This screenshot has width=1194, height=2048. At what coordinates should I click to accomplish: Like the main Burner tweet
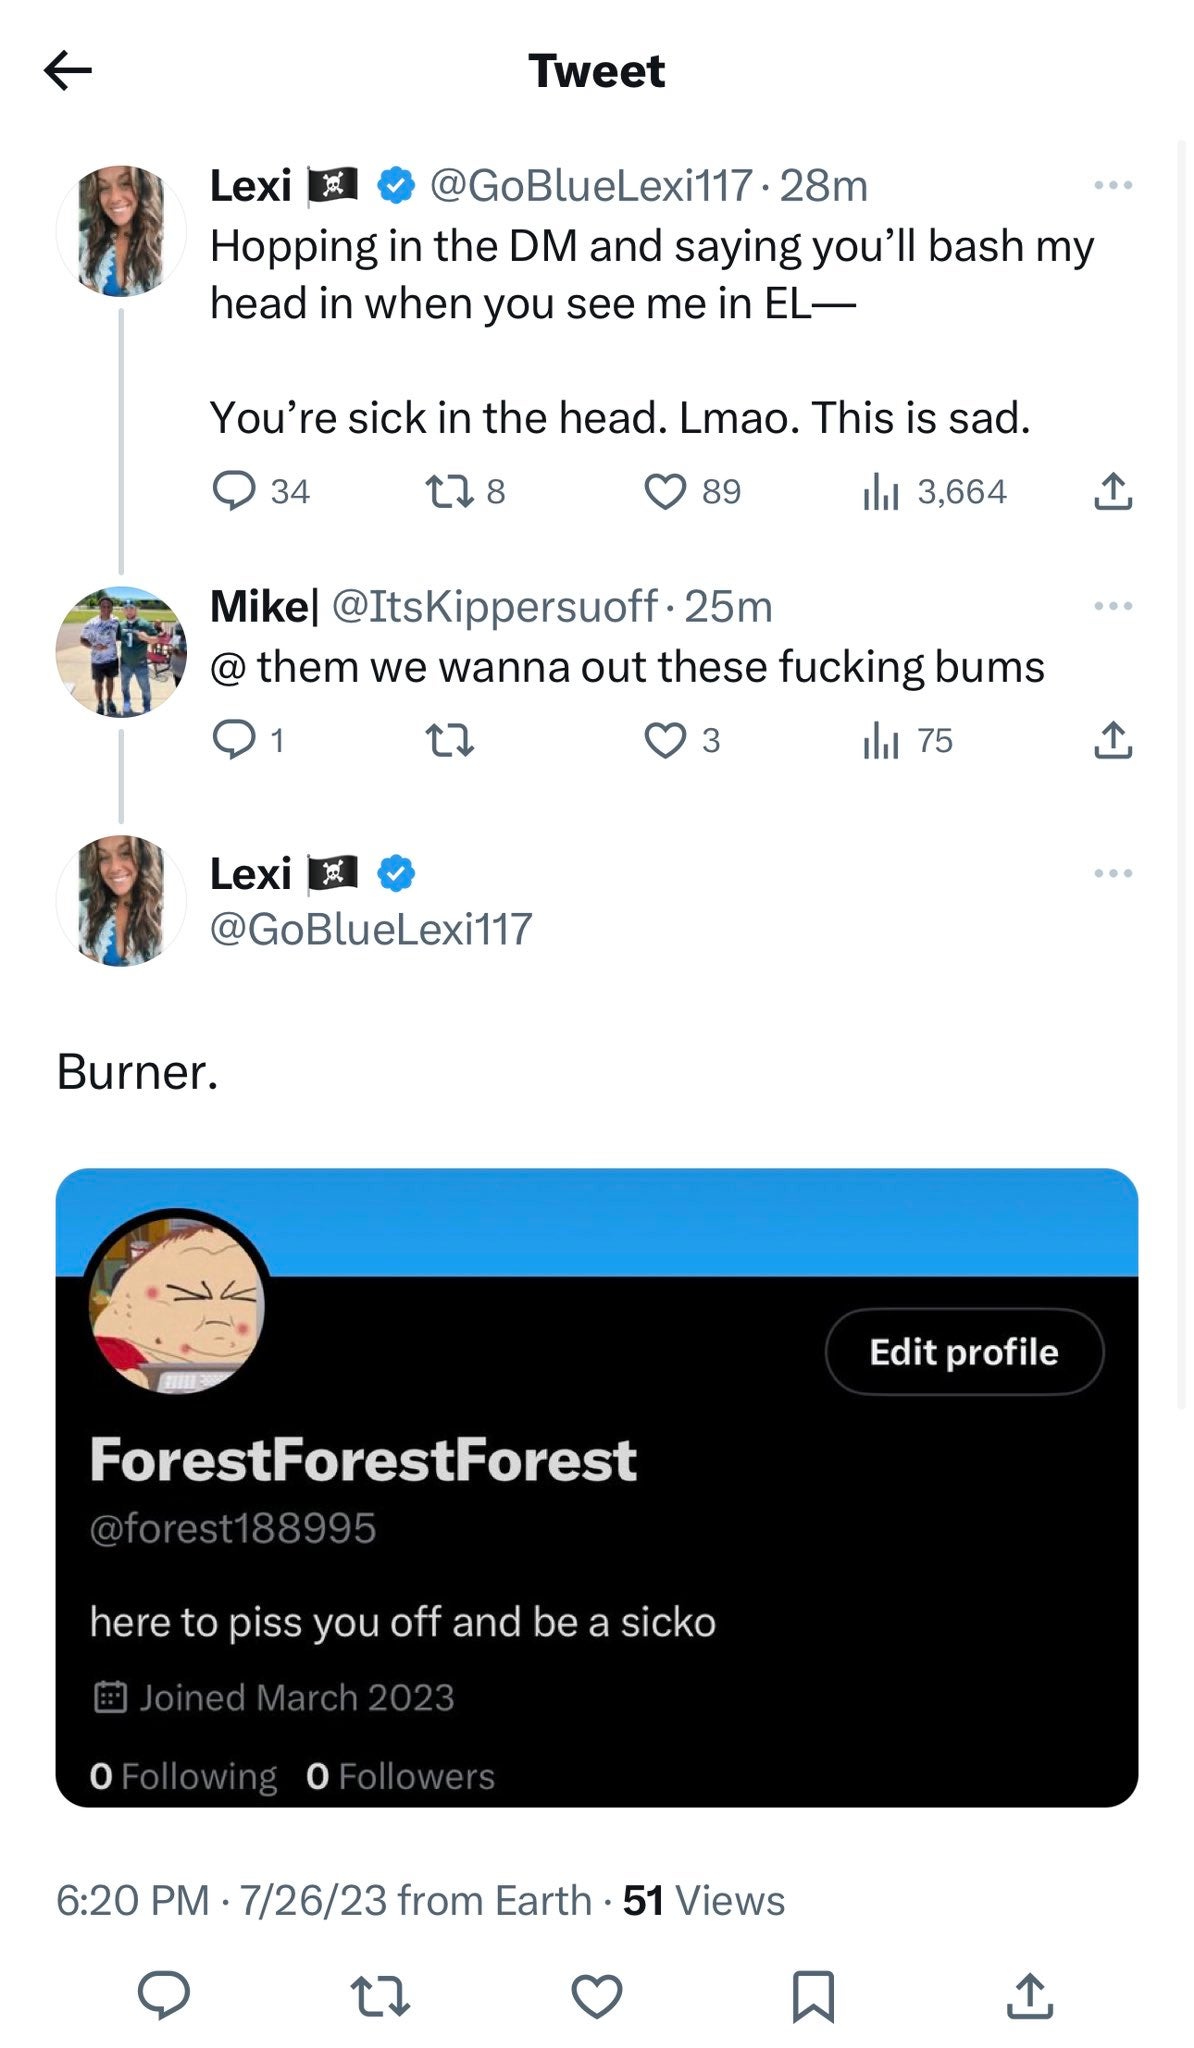coord(596,1996)
